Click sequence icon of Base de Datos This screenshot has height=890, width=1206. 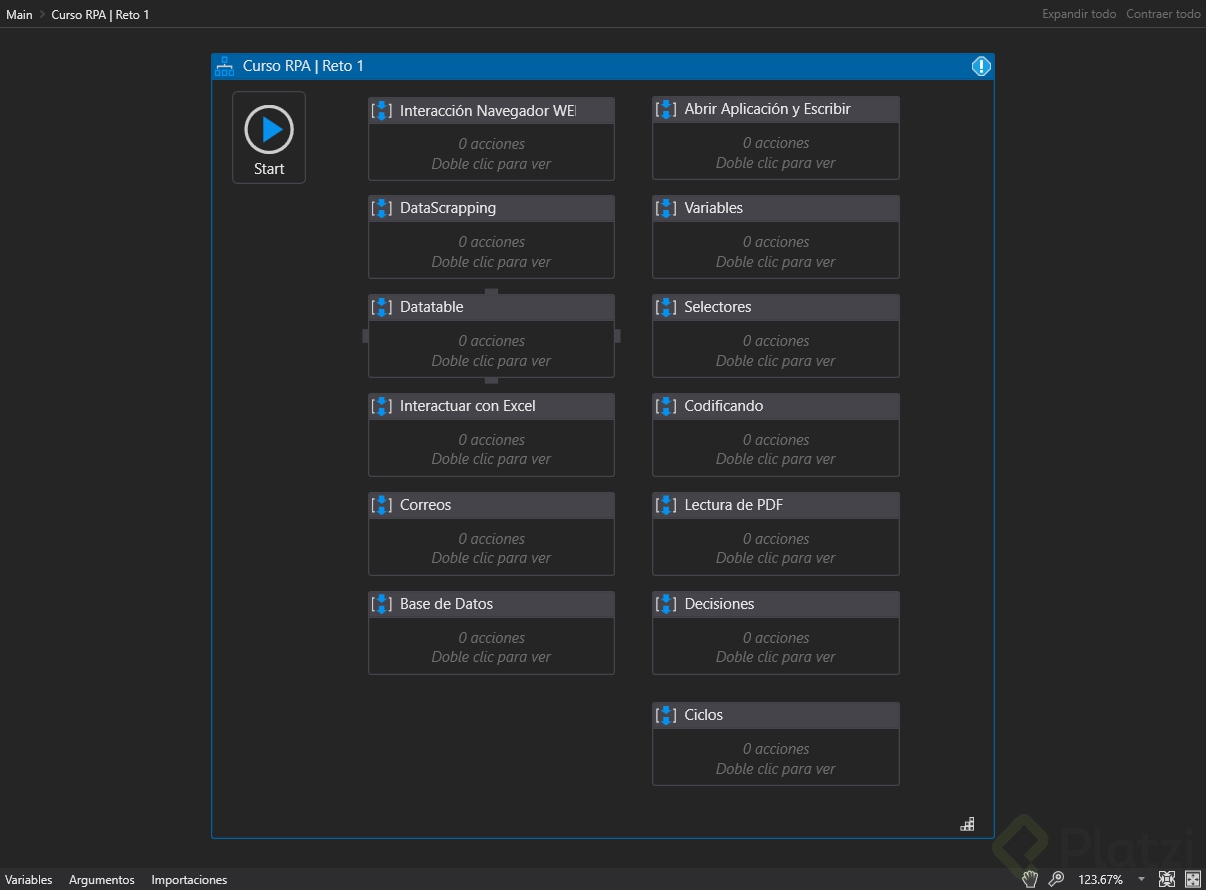click(x=382, y=604)
